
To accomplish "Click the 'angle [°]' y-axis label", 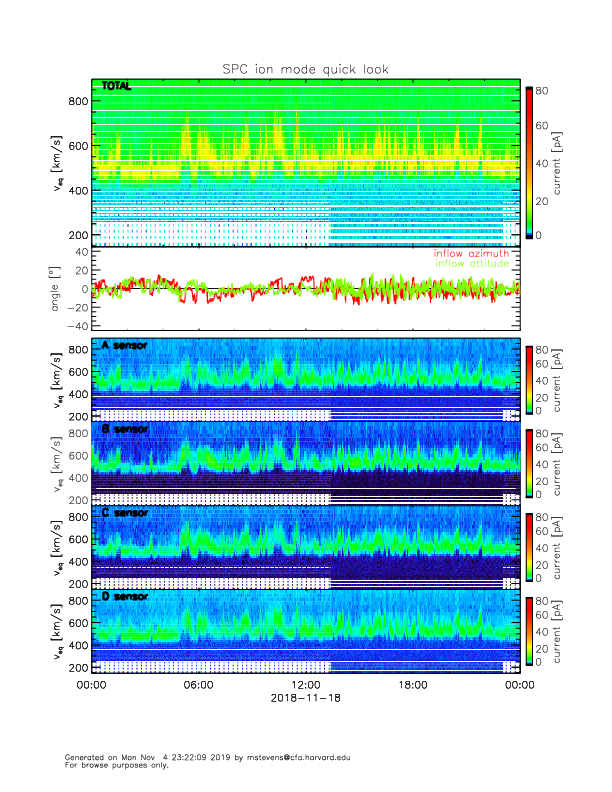I will [x=59, y=288].
